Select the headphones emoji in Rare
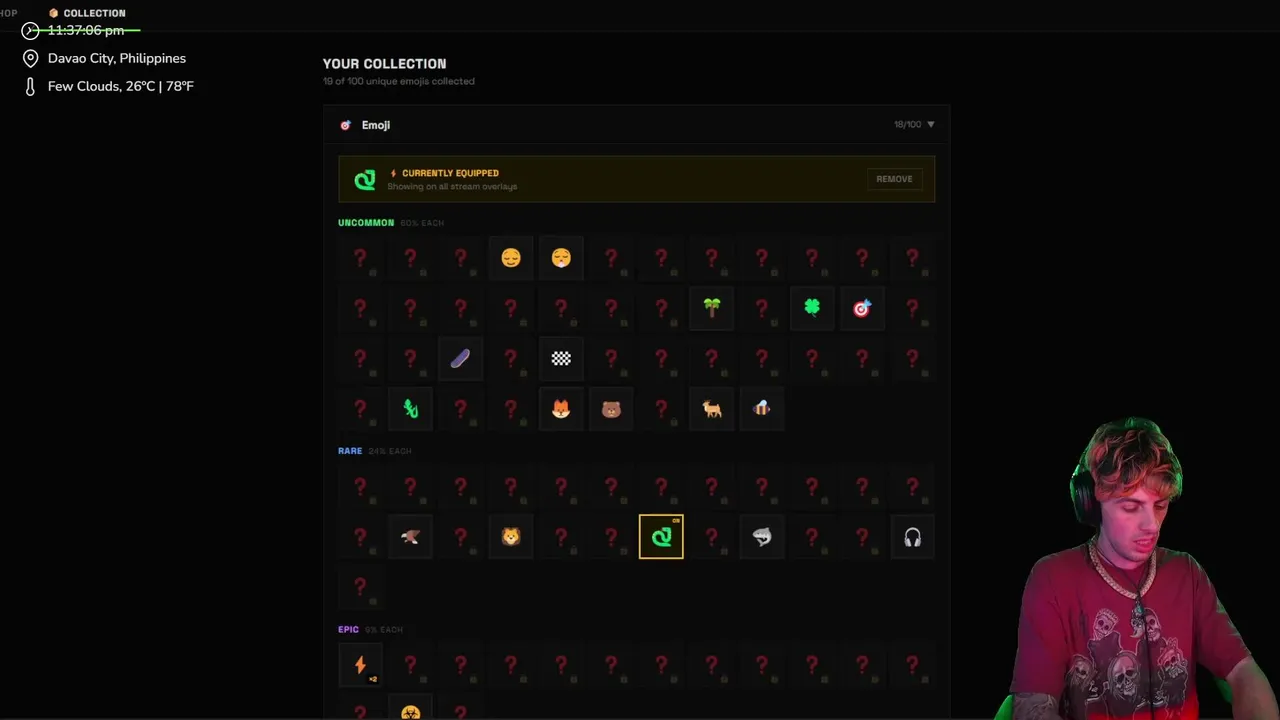1280x720 pixels. pyautogui.click(x=912, y=537)
